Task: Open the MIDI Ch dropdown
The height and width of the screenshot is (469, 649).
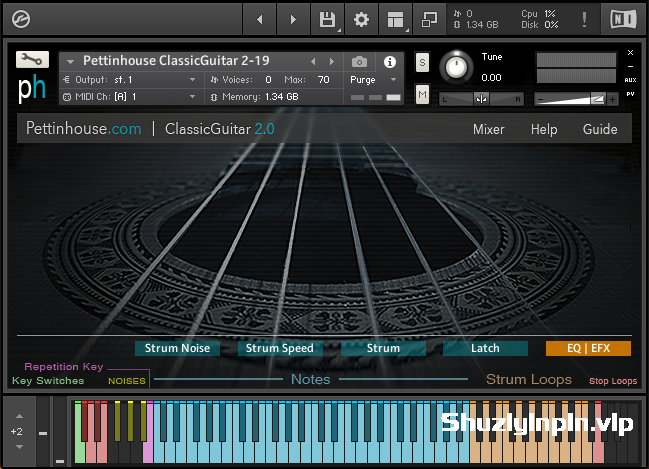Action: [130, 96]
